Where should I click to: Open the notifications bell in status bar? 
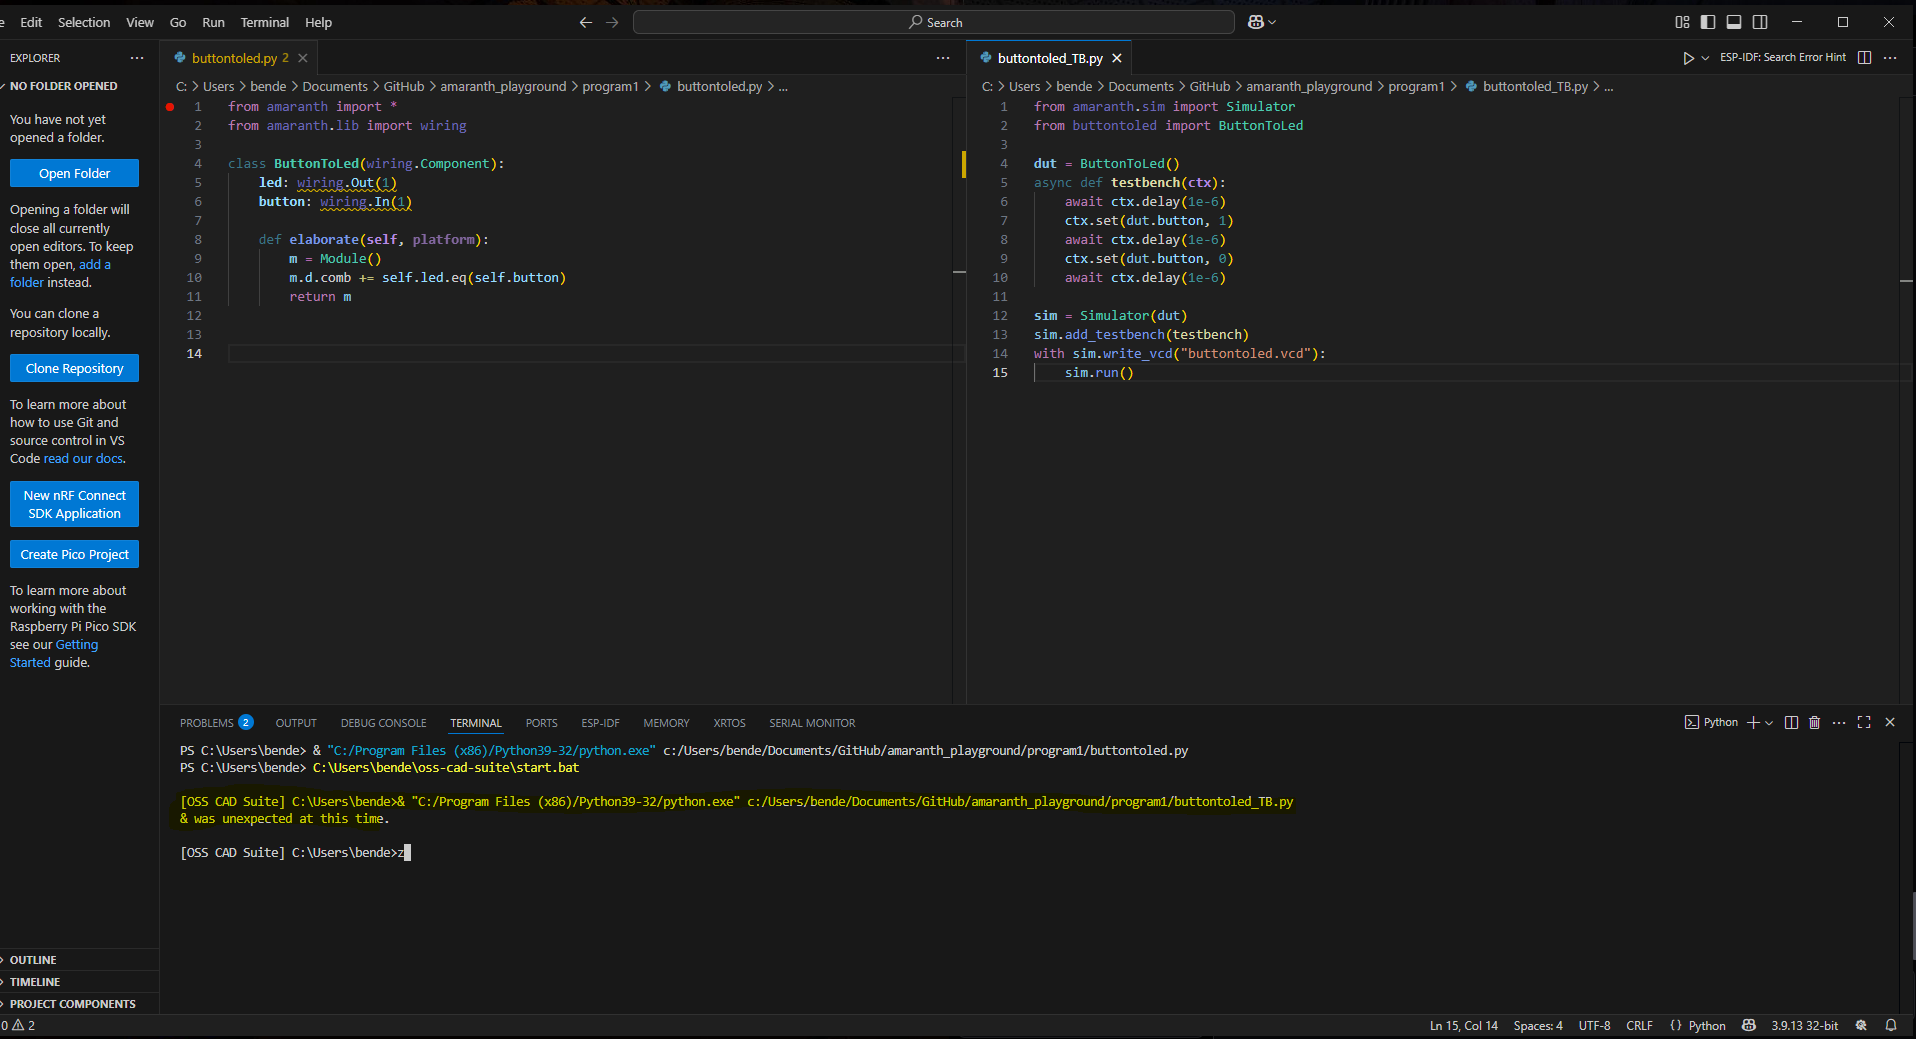click(x=1891, y=1025)
